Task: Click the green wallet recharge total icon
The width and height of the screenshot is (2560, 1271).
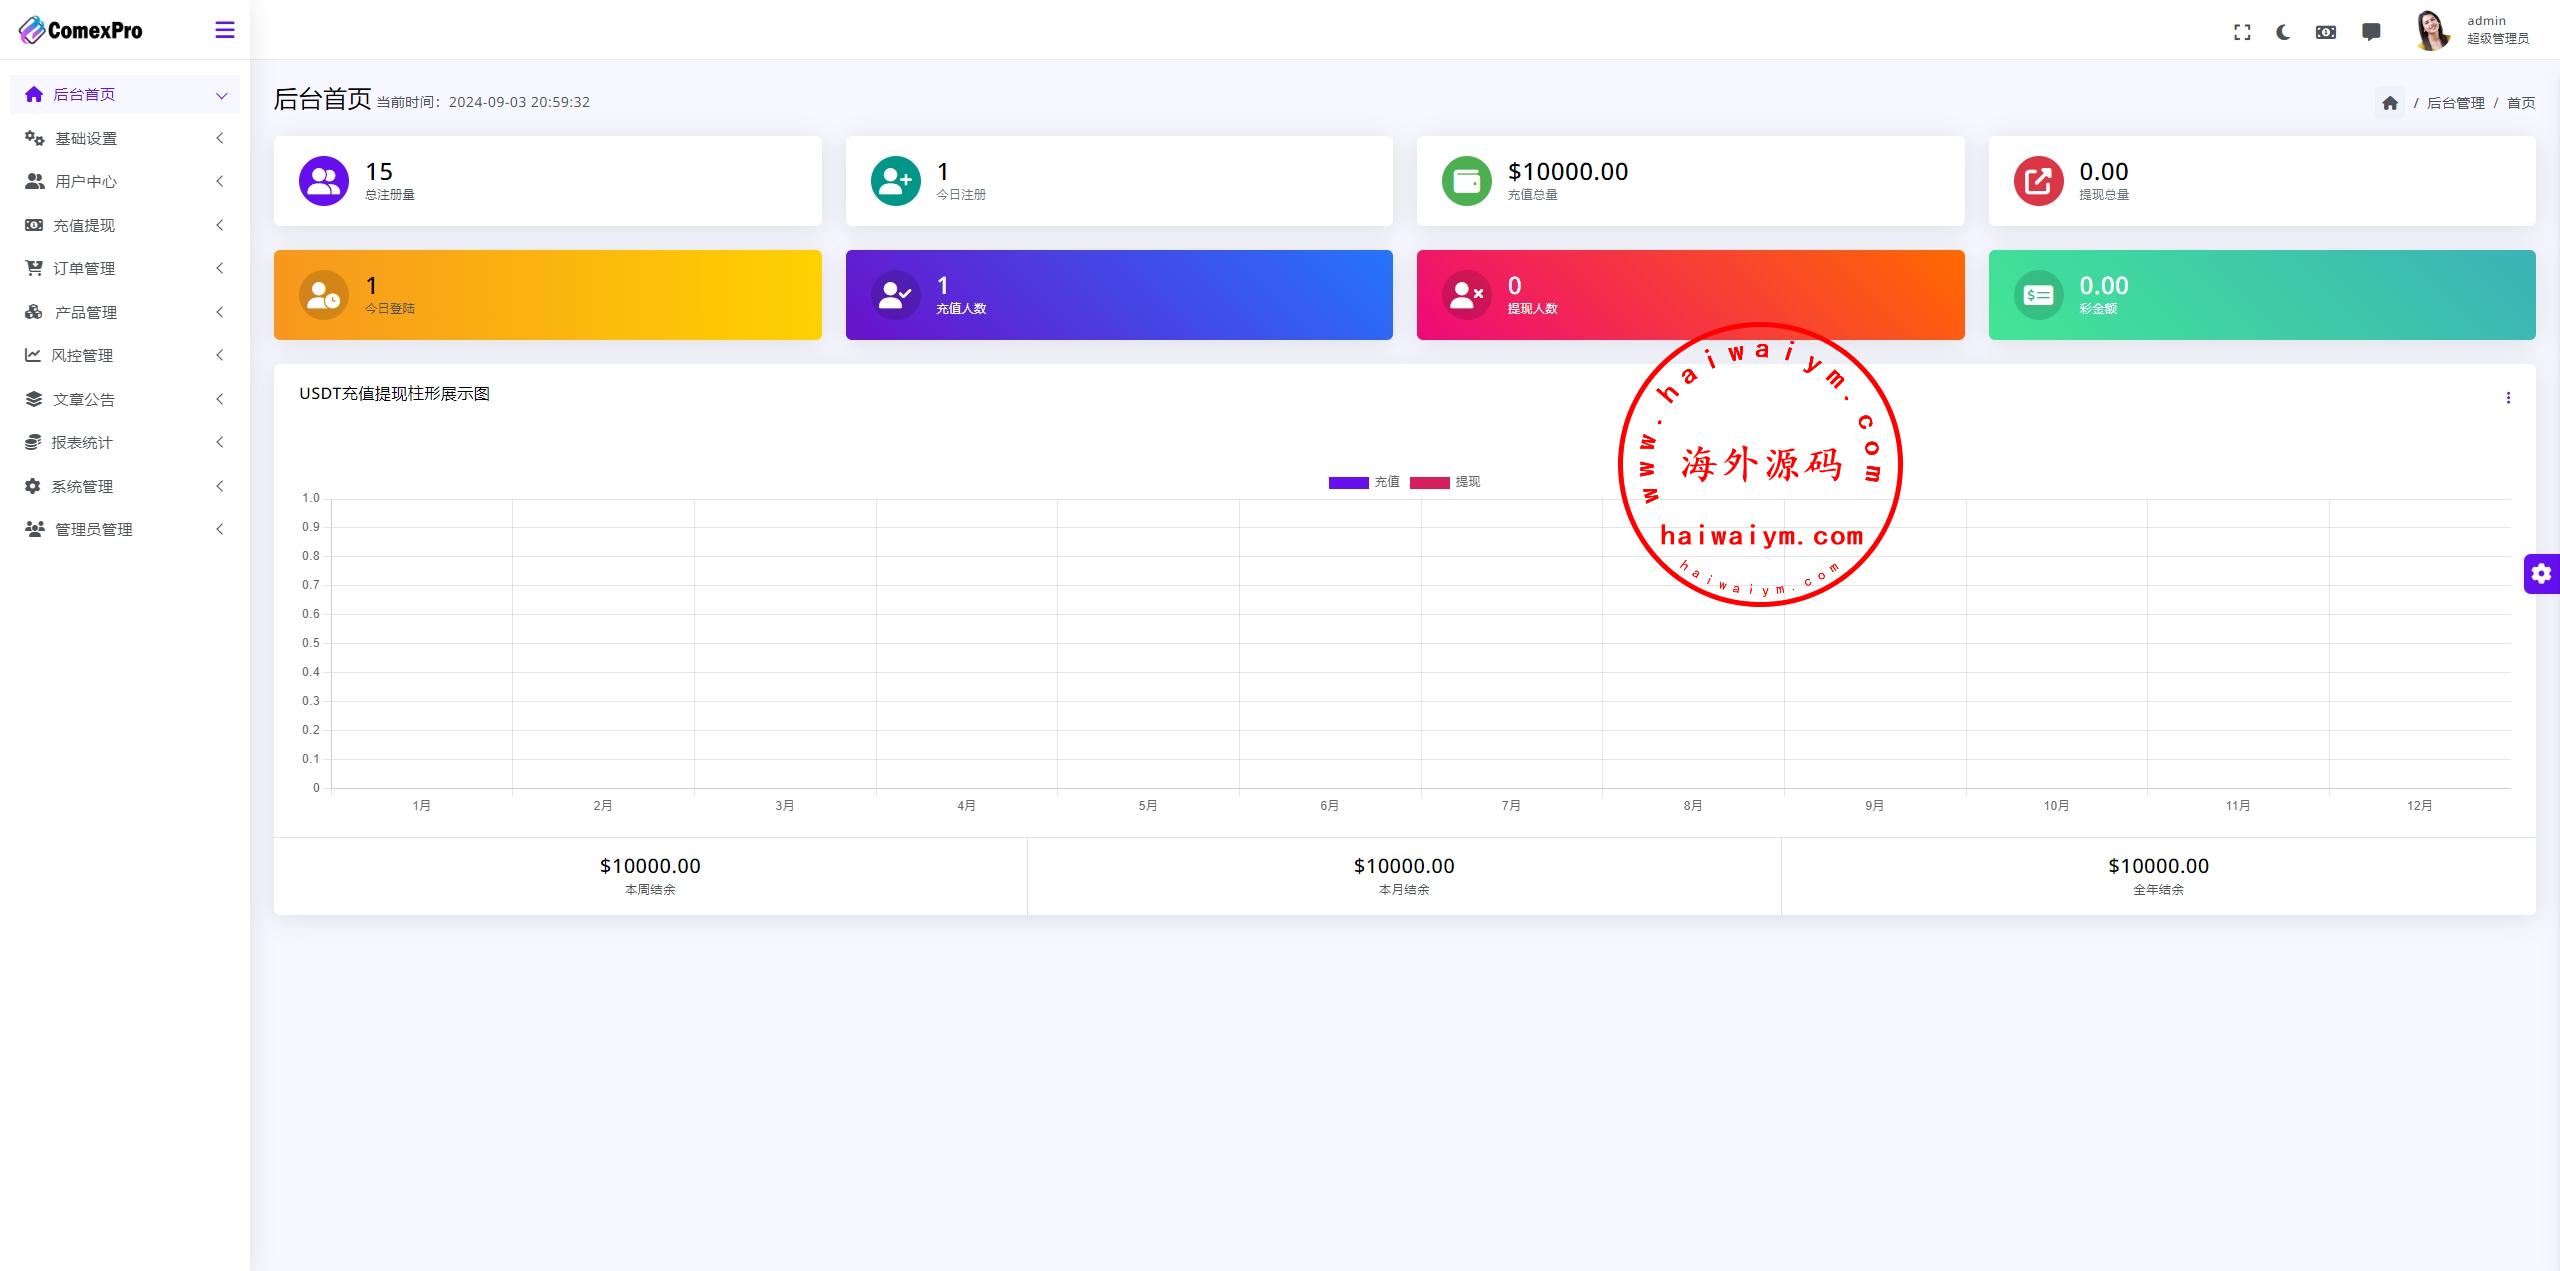Action: point(1467,181)
